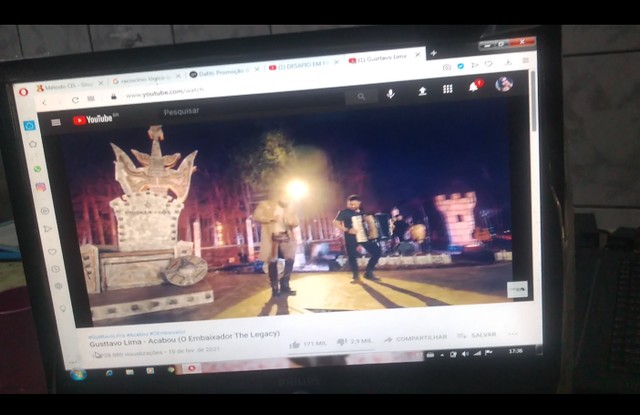This screenshot has height=415, width=640.
Task: Click the channel watermark in video corner
Action: [517, 289]
